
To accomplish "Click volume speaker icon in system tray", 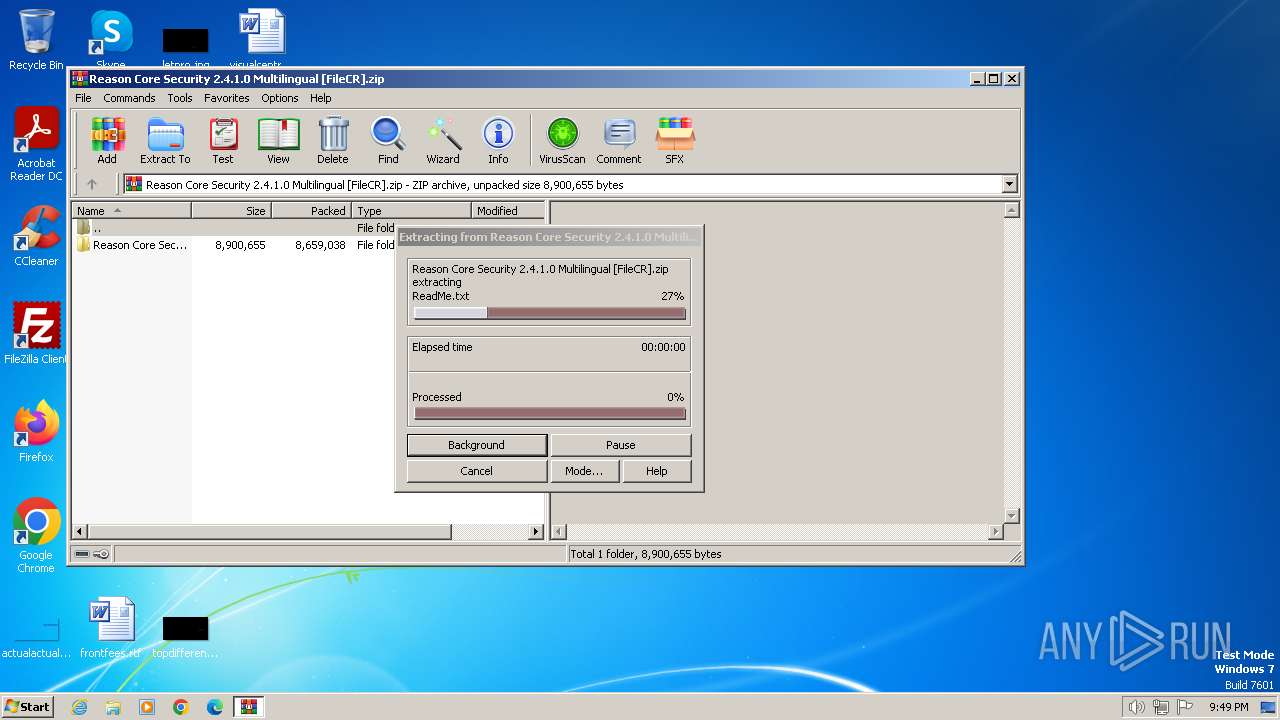I will click(x=1137, y=707).
